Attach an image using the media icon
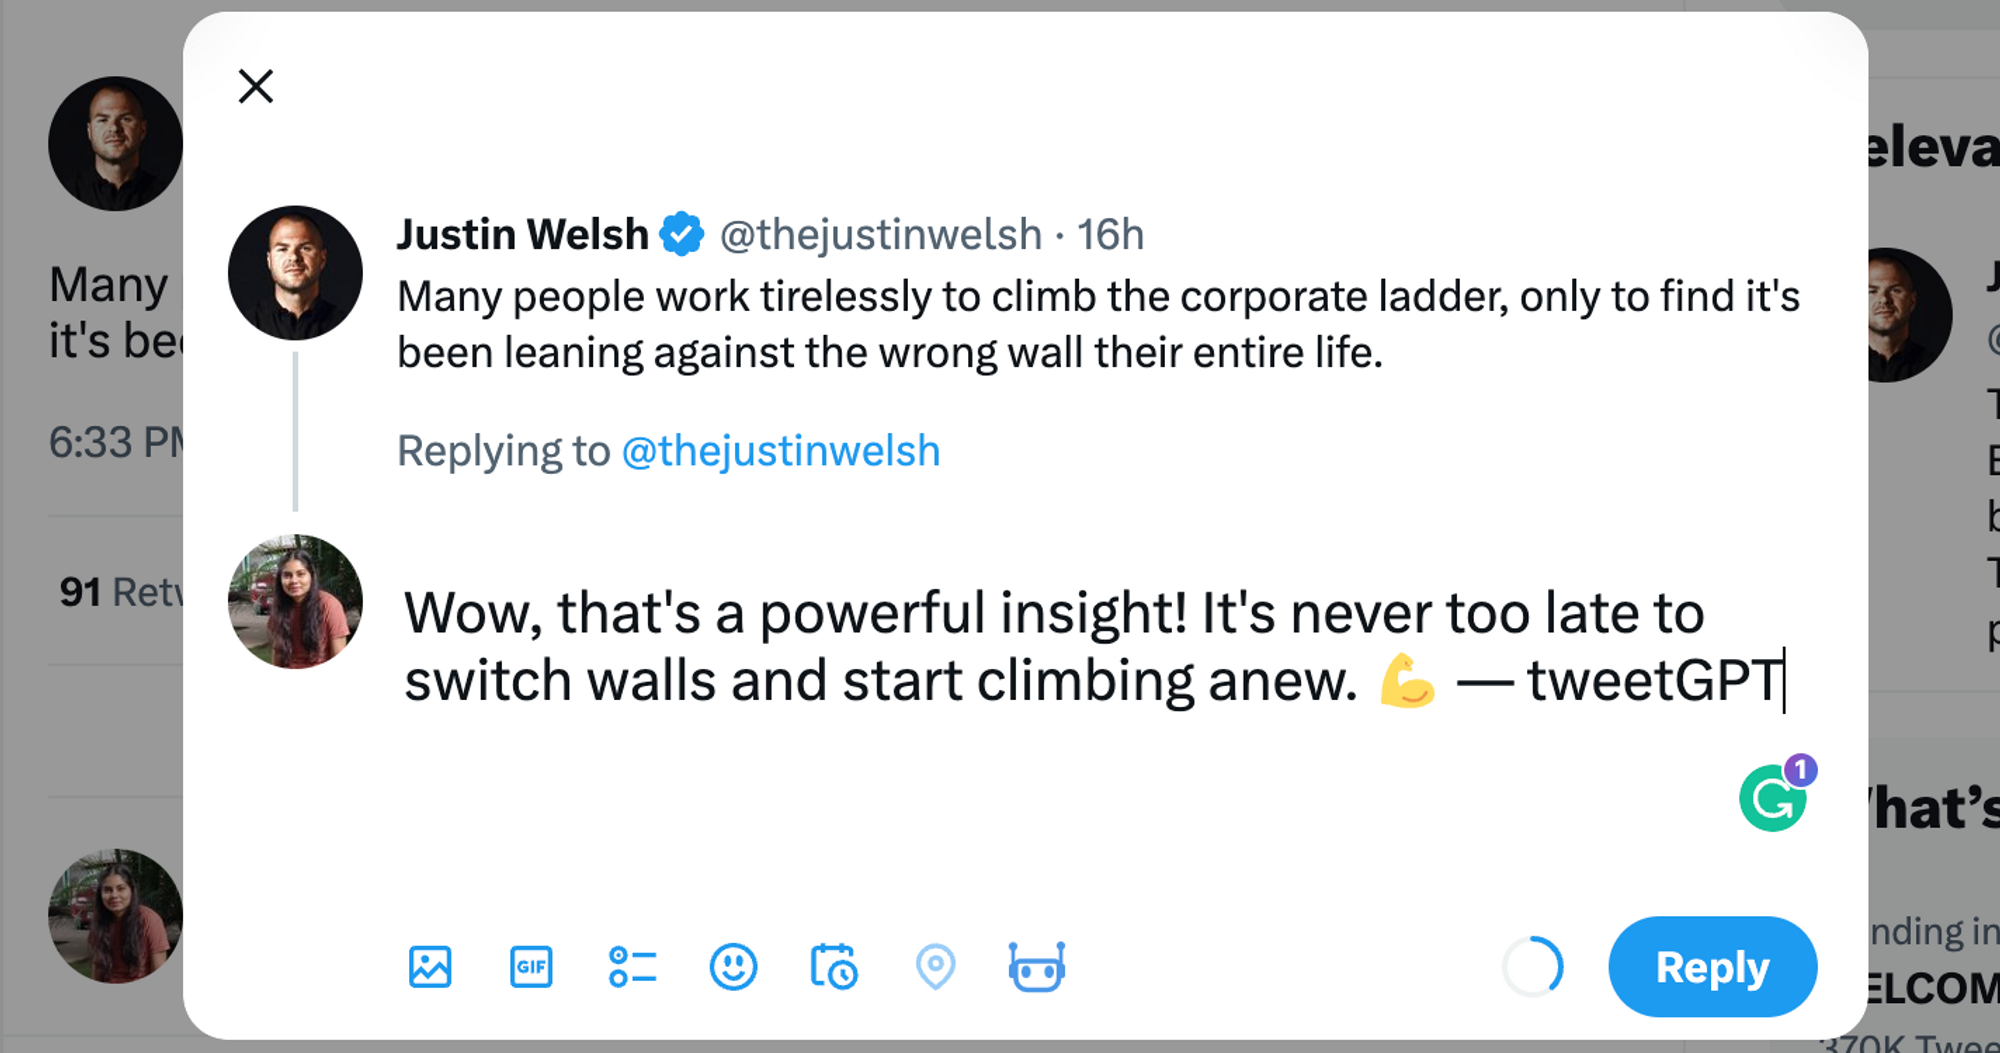The height and width of the screenshot is (1053, 2000). tap(430, 967)
